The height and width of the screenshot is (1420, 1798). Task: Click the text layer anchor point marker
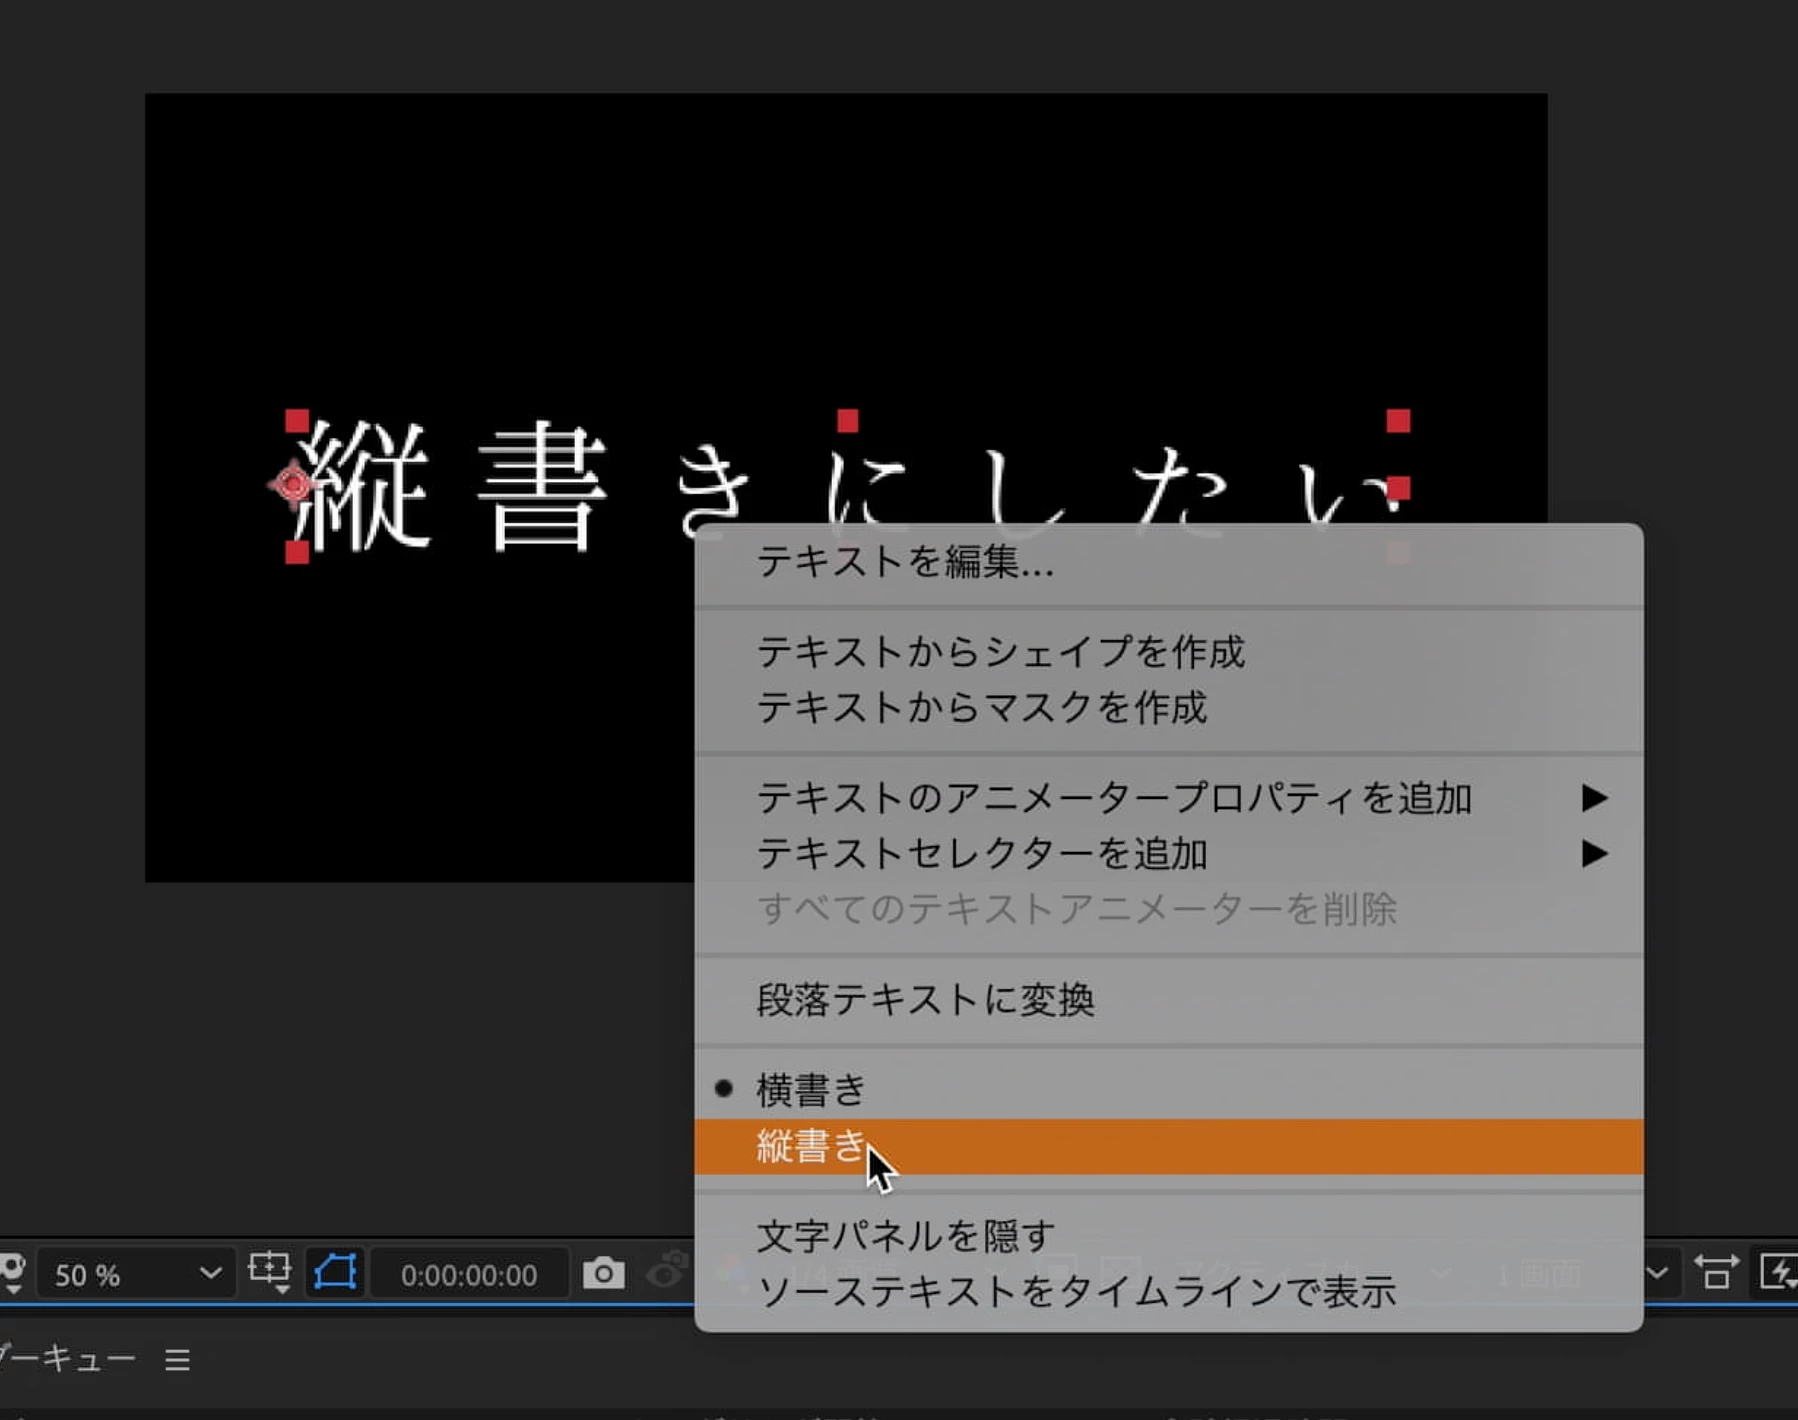pos(293,485)
